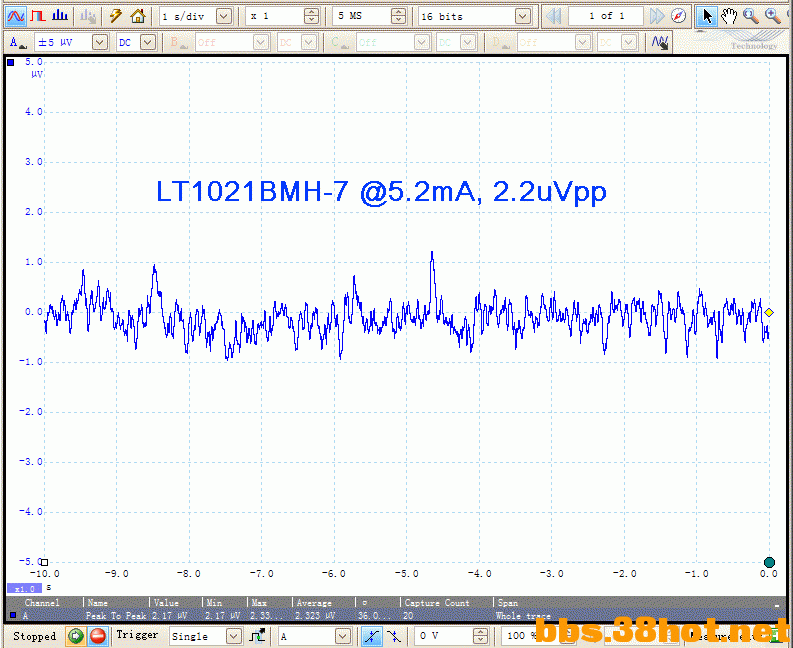The width and height of the screenshot is (793, 648).
Task: Select rising edge trigger toggle
Action: (x=372, y=636)
